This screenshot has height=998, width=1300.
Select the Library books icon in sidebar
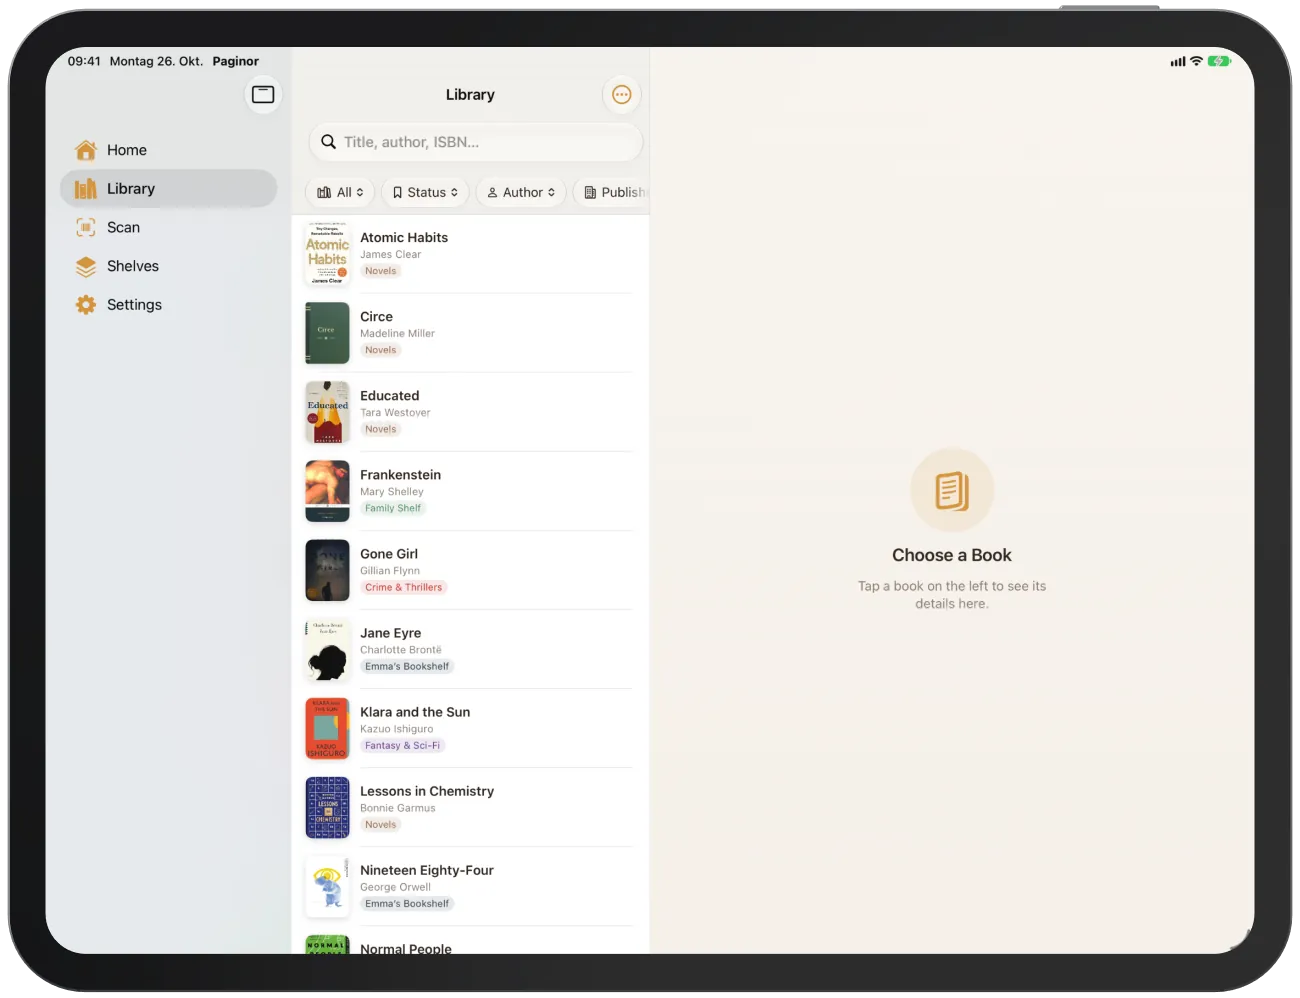[86, 189]
